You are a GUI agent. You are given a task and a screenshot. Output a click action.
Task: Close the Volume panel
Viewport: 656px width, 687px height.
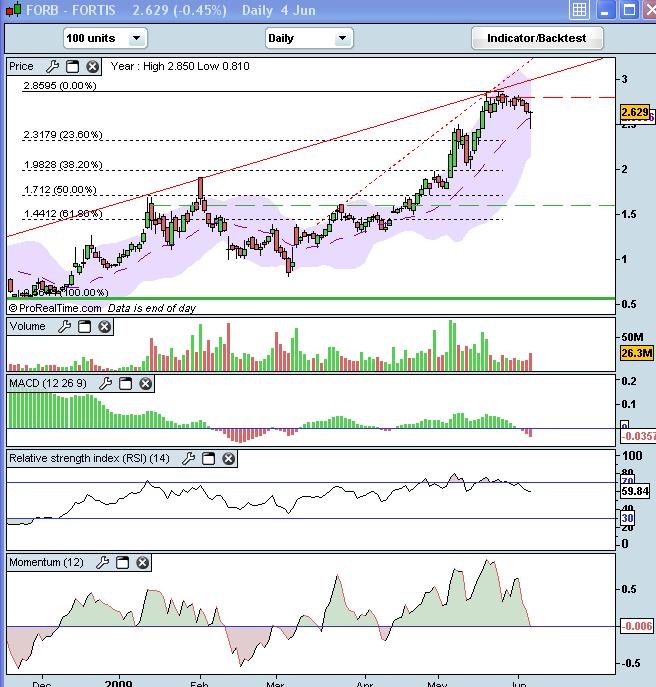[x=104, y=326]
